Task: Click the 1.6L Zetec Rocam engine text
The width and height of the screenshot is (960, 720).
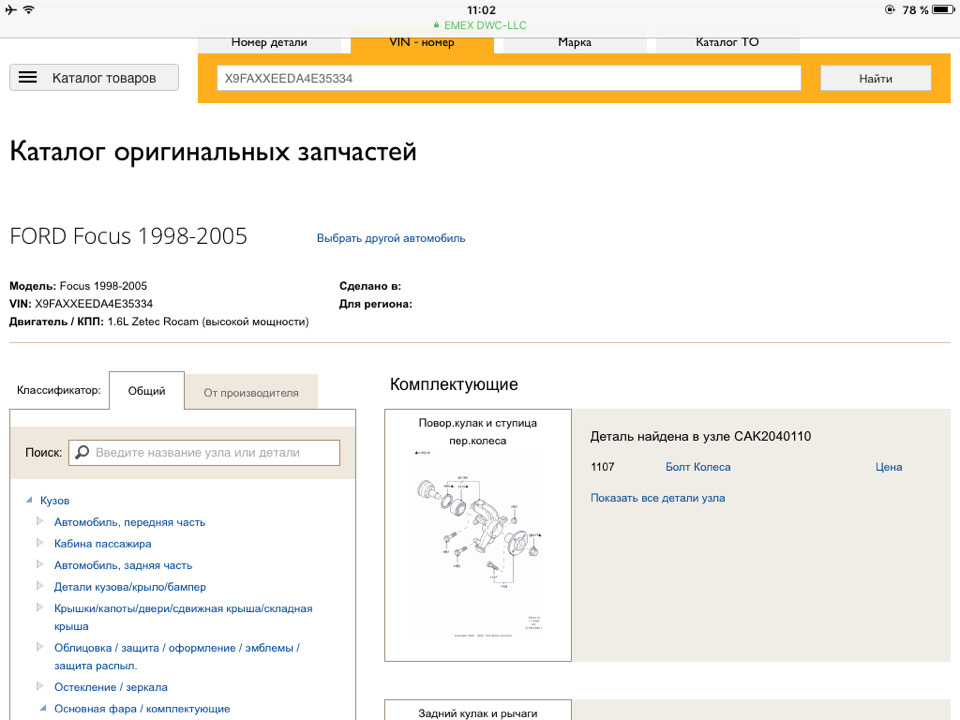Action: click(x=208, y=322)
